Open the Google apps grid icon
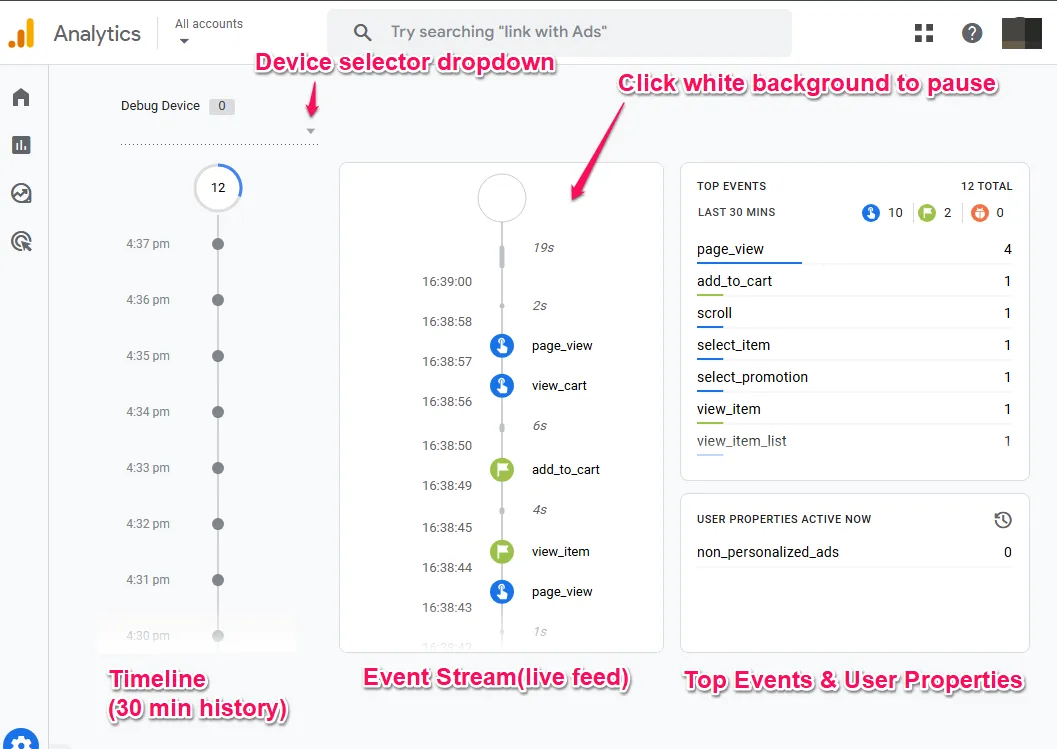Viewport: 1057px width, 749px height. pos(924,33)
